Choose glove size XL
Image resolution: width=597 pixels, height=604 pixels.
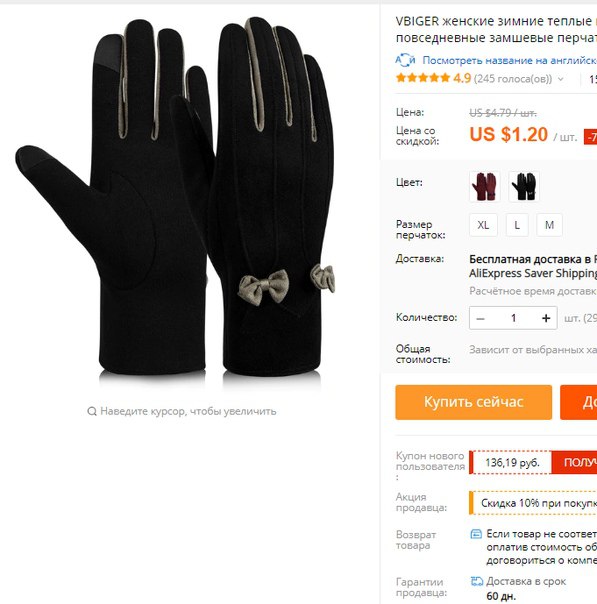483,225
